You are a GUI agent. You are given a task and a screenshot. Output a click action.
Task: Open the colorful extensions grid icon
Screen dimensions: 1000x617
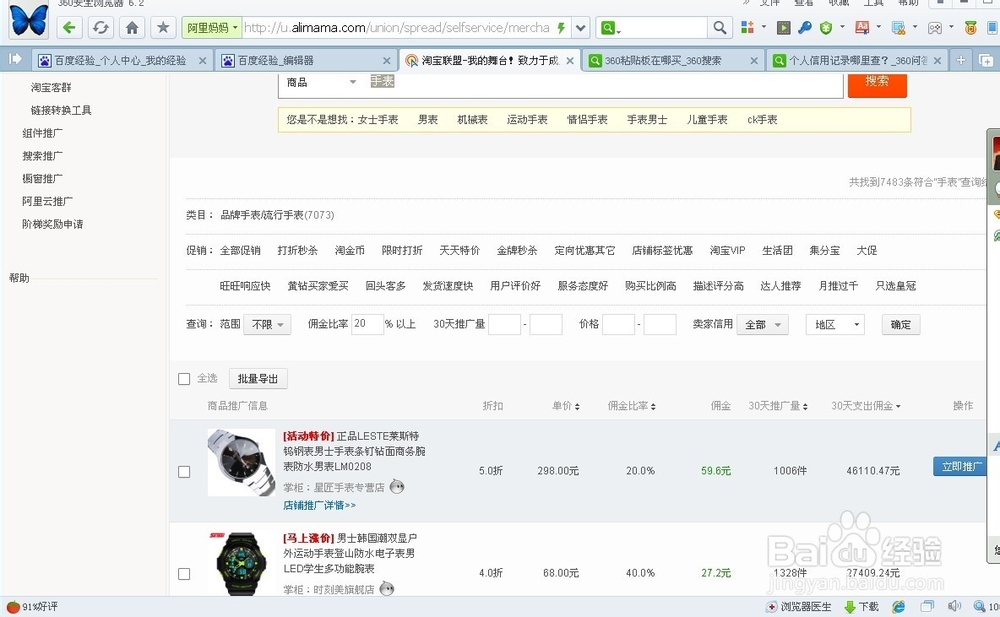(x=747, y=27)
